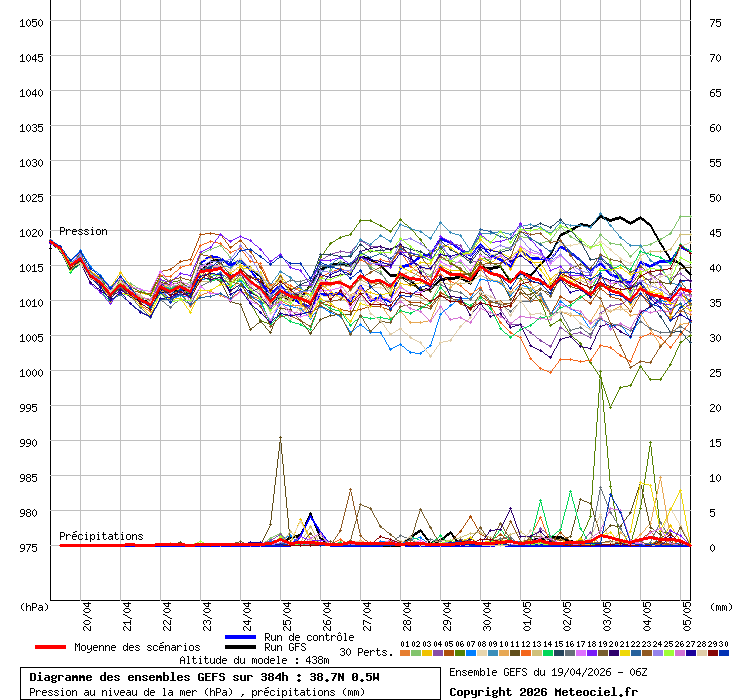Select the yellow perturbation 21 legend swatch

click(625, 653)
